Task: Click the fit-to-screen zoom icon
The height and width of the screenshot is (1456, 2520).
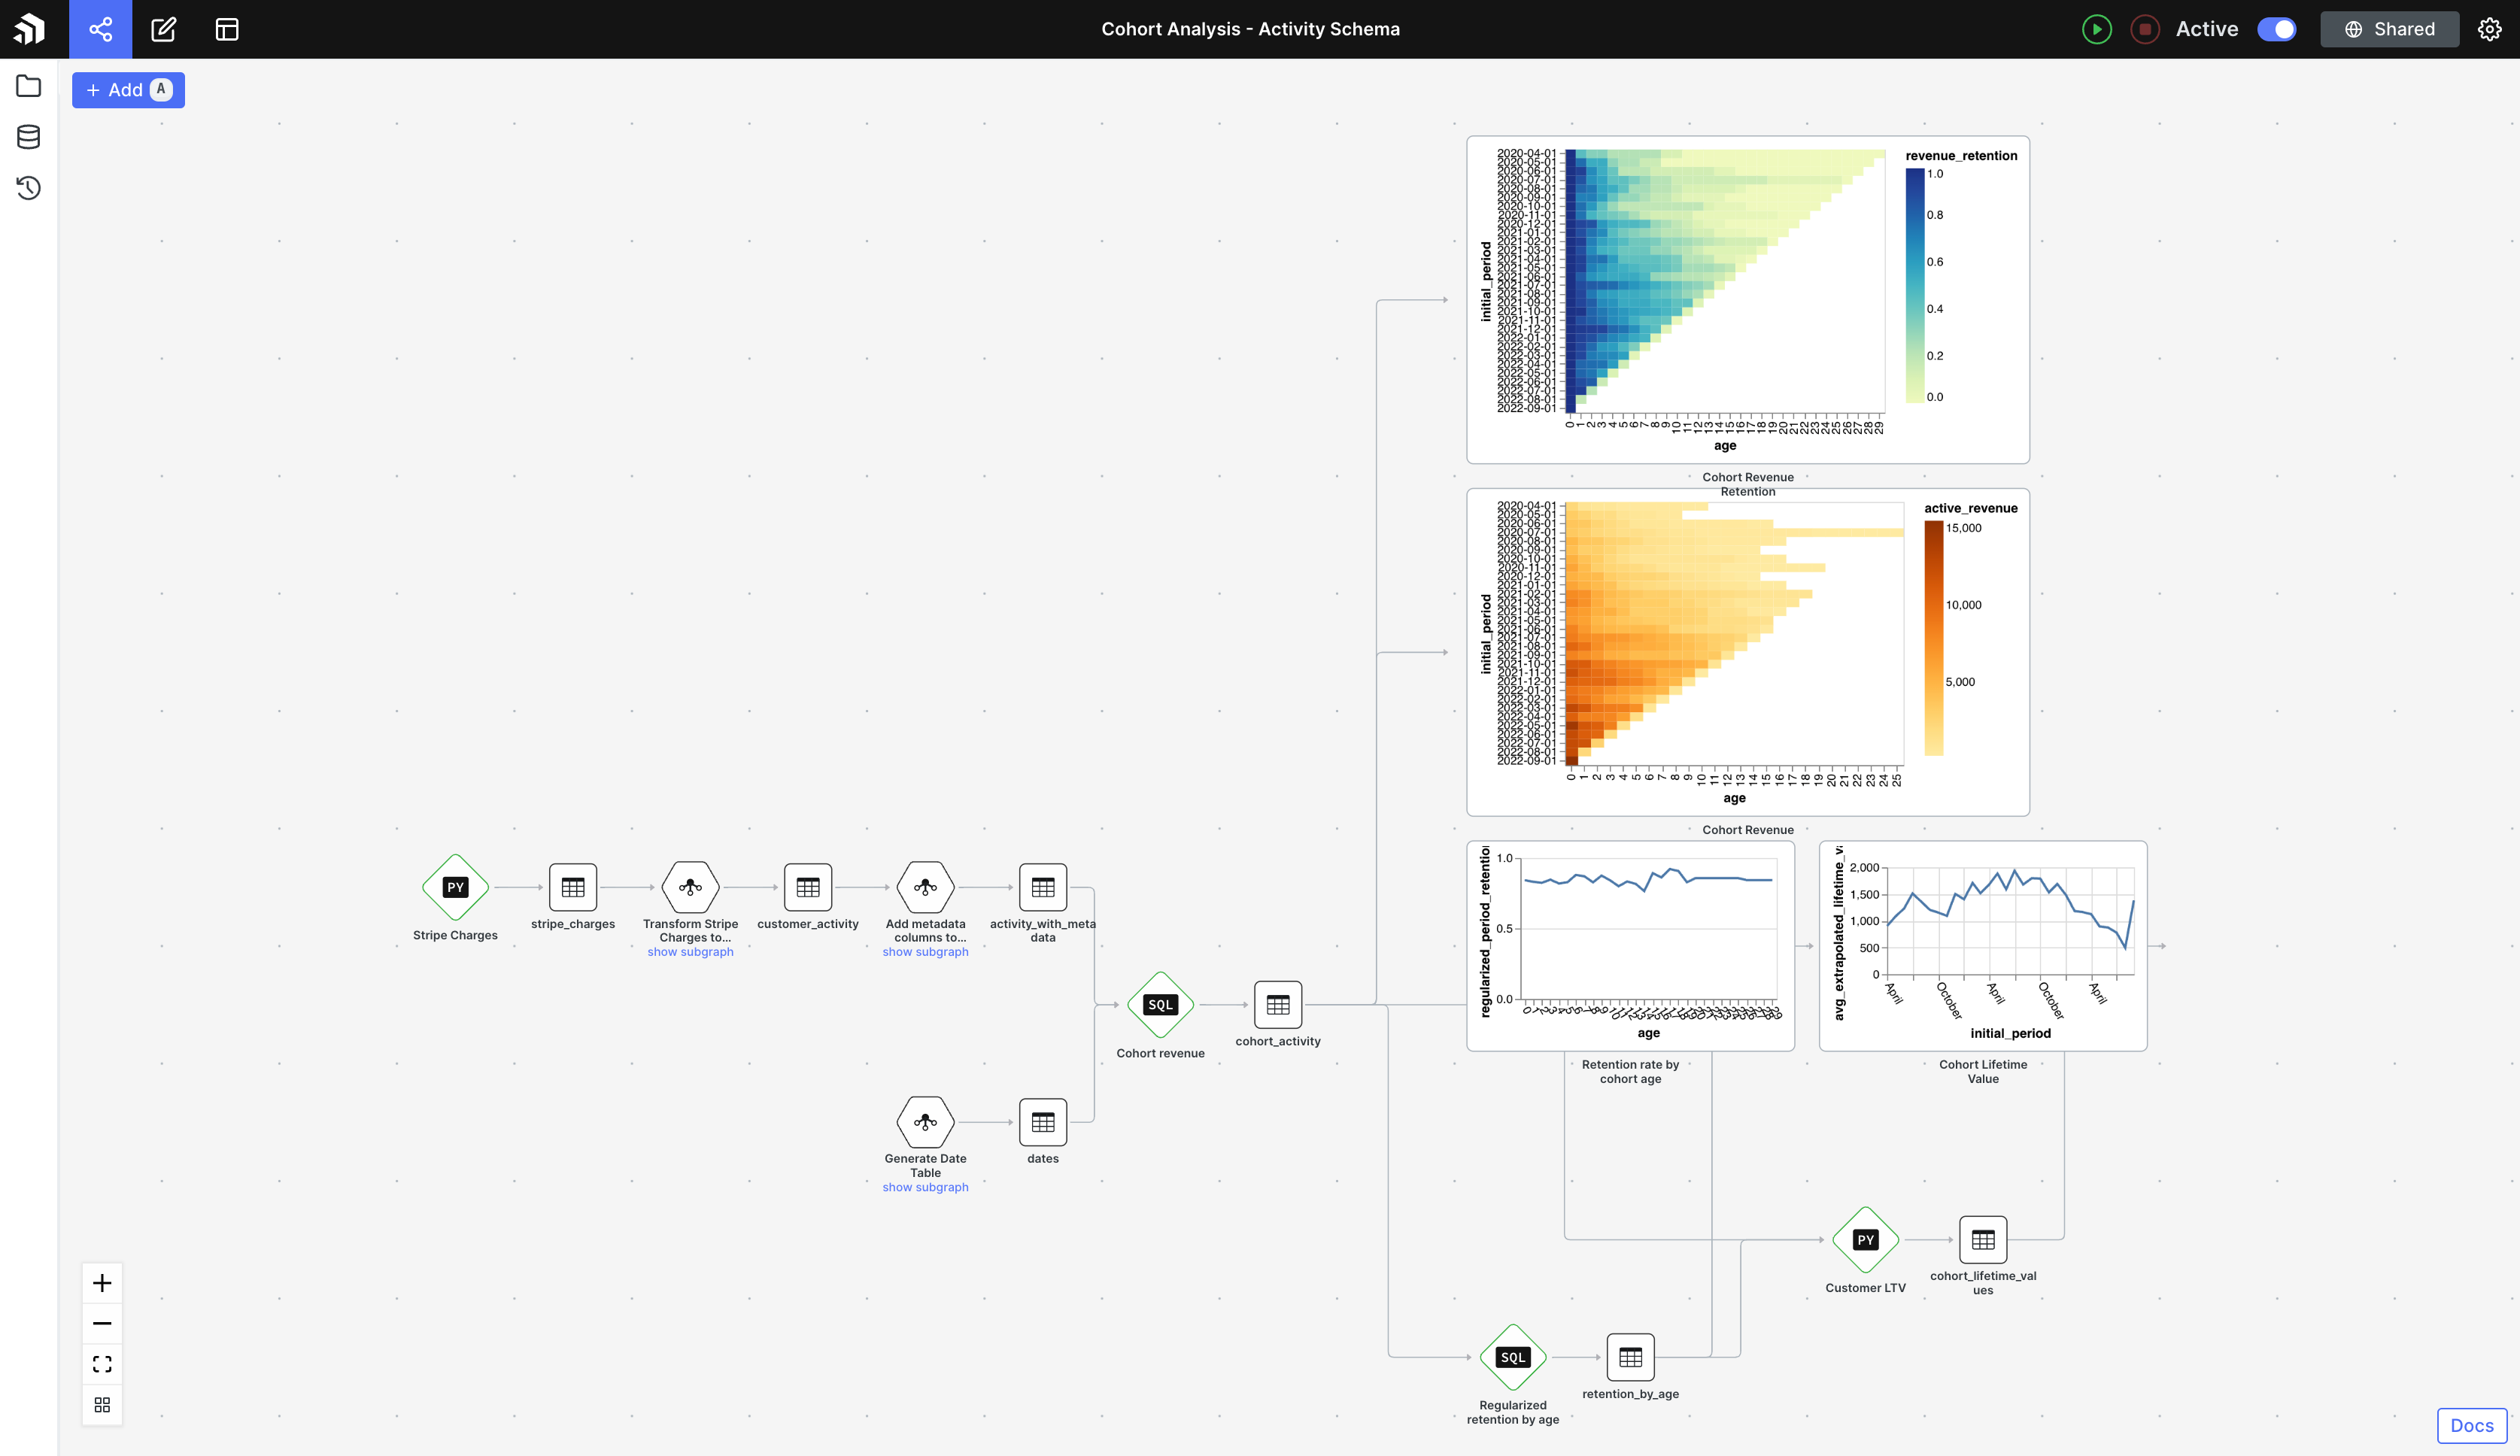Action: [102, 1364]
